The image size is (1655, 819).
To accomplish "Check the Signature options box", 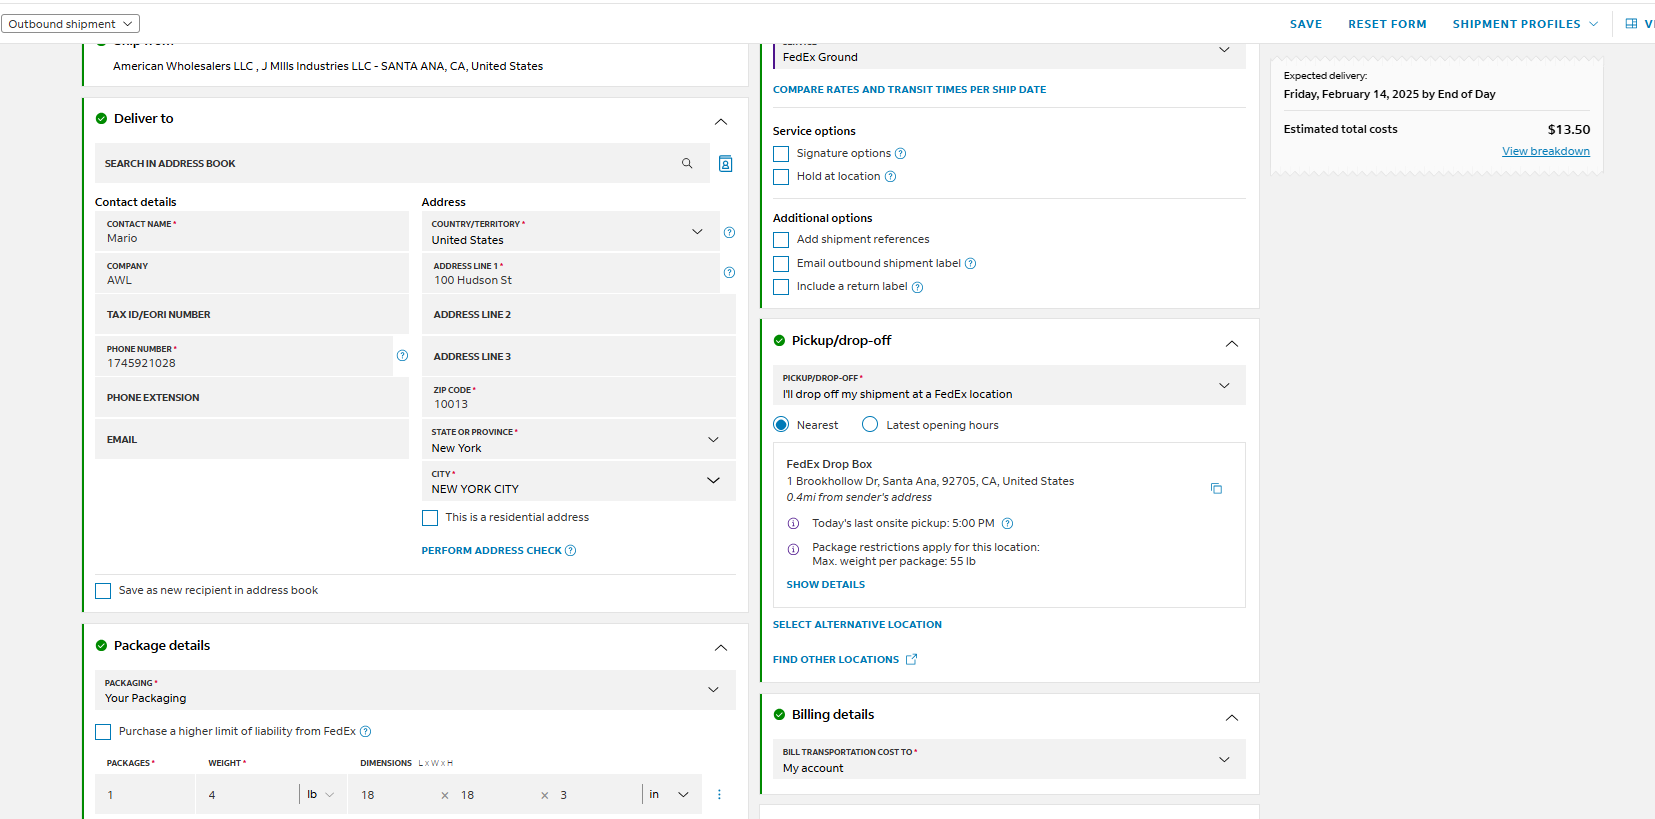I will coord(781,154).
